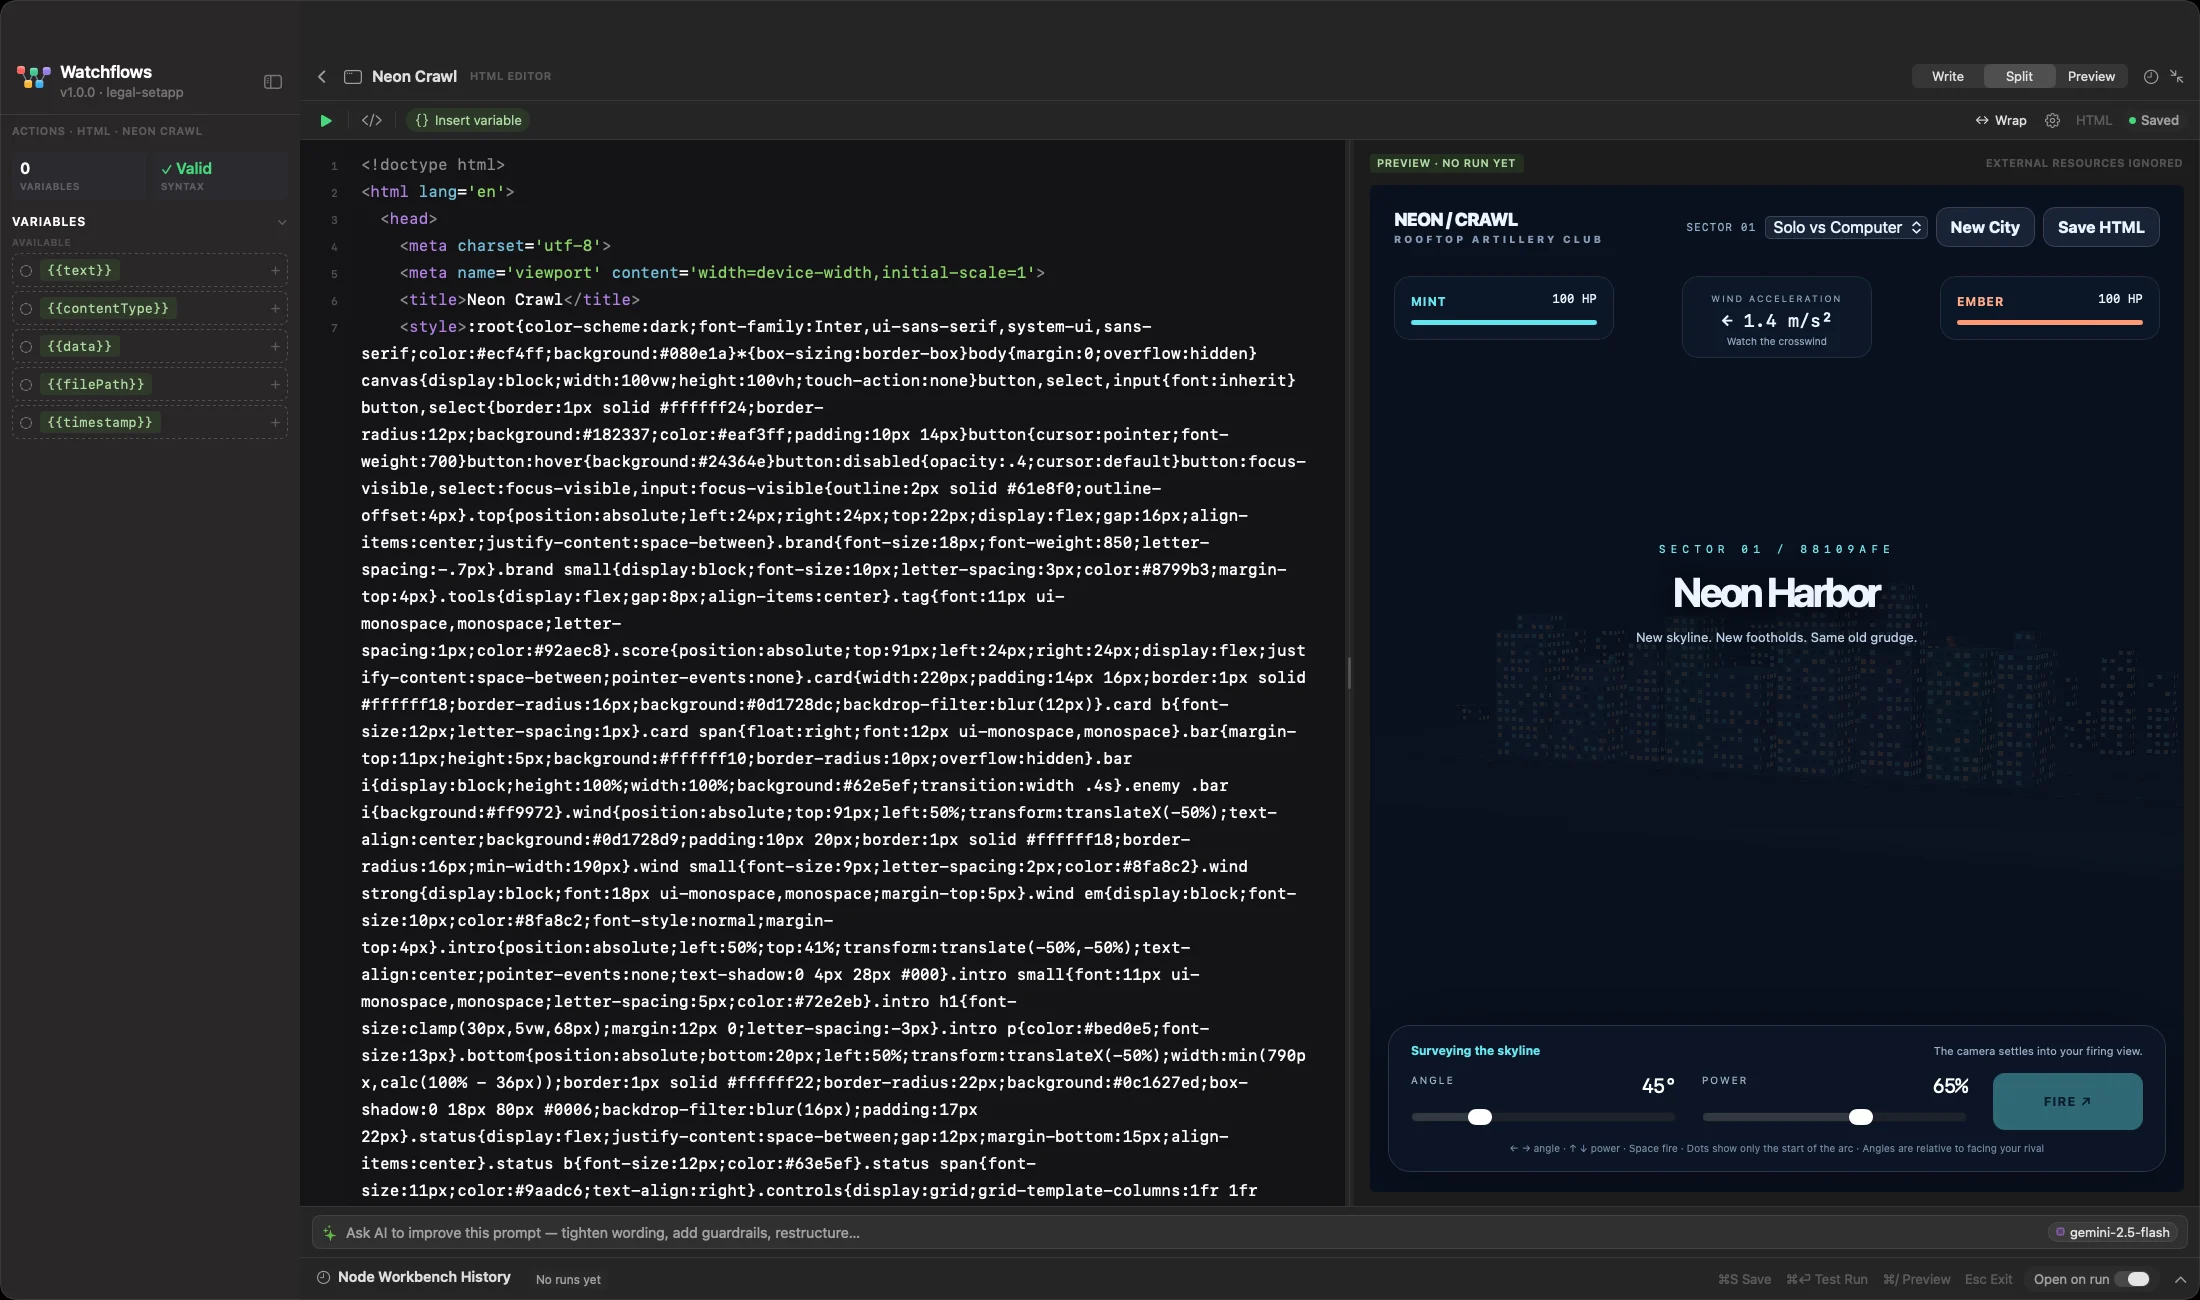The image size is (2200, 1300).
Task: Add the {{filePath}} variable plus icon
Action: tap(275, 384)
